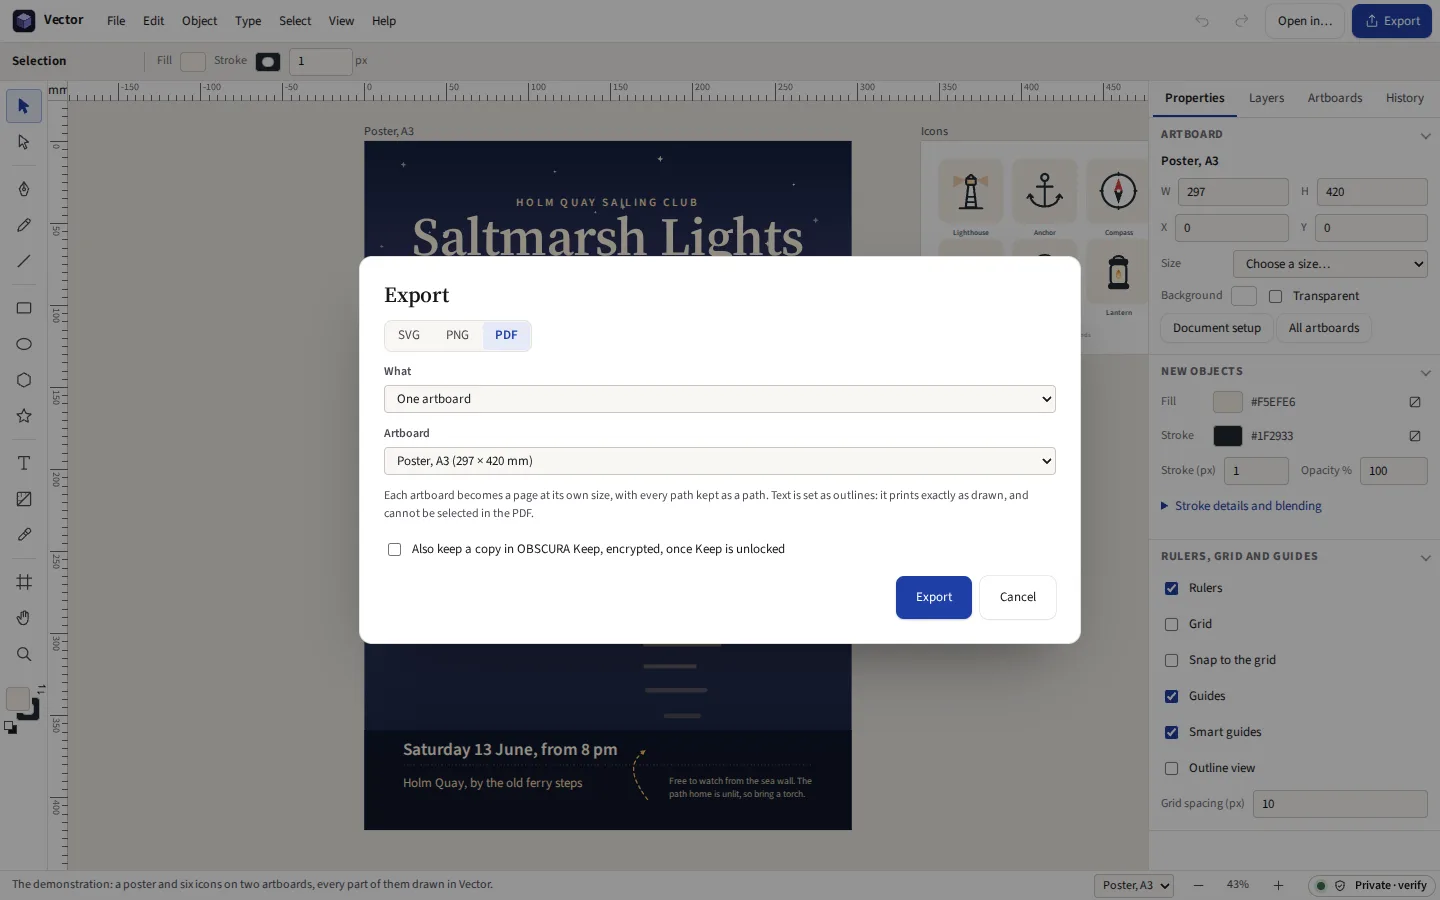This screenshot has height=900, width=1440.
Task: Select the Hand pan tool
Action: pyautogui.click(x=24, y=618)
